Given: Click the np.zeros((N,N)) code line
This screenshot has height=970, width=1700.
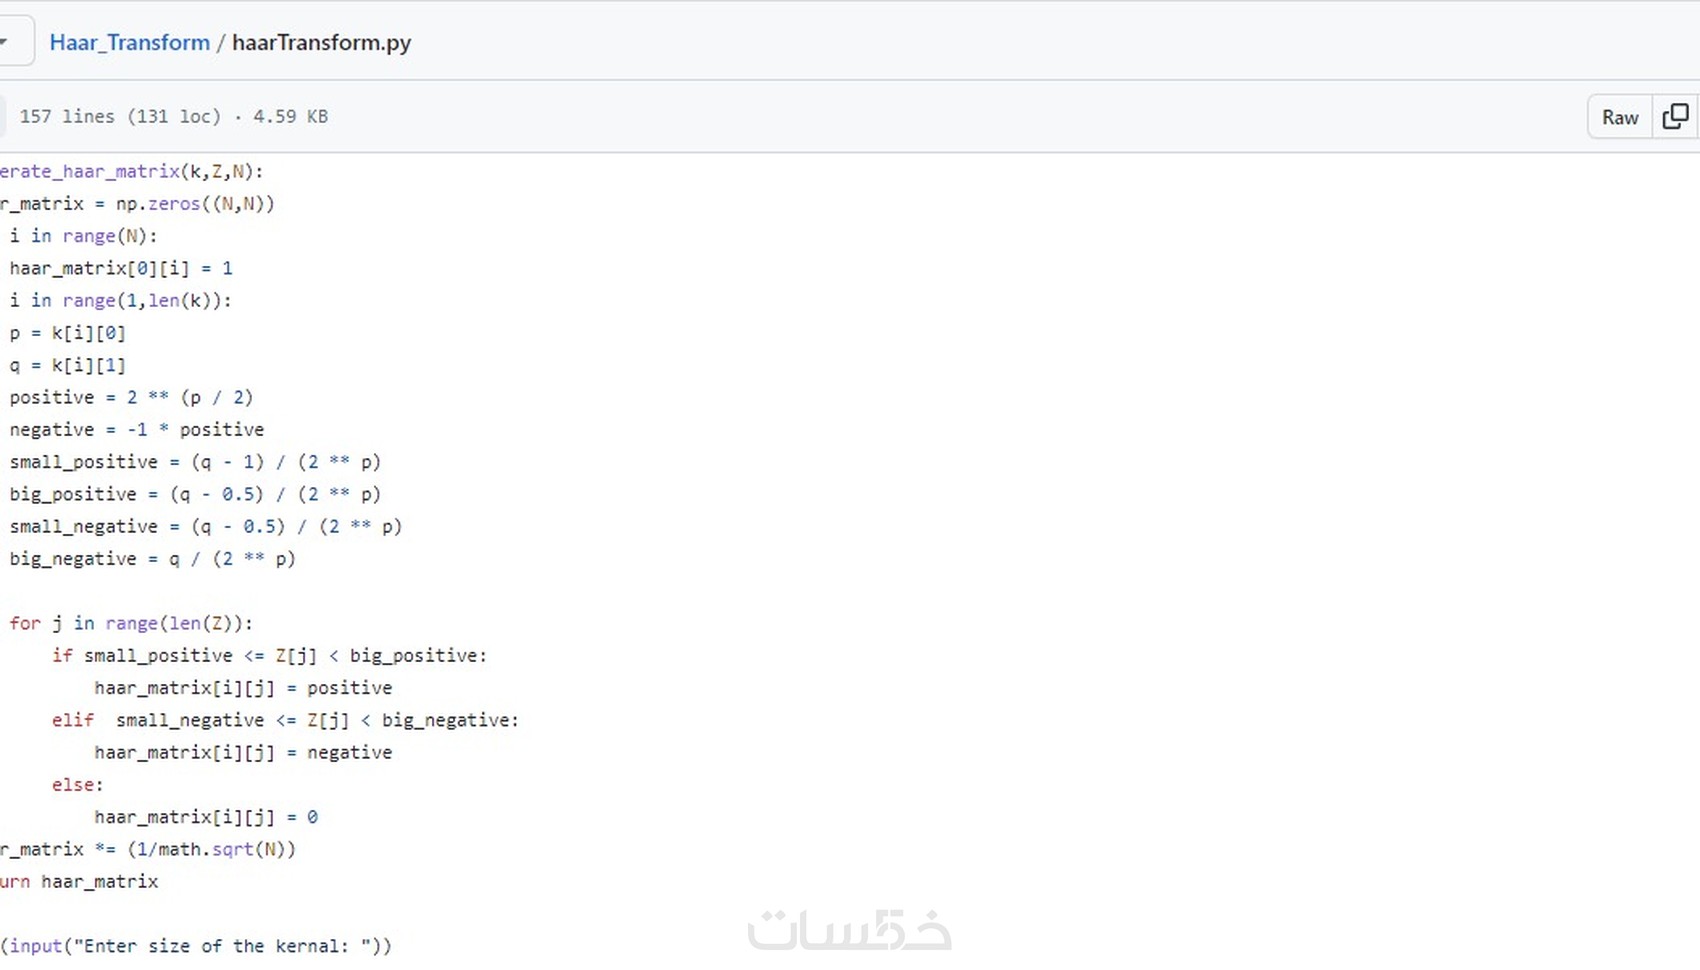Looking at the screenshot, I should pos(138,204).
